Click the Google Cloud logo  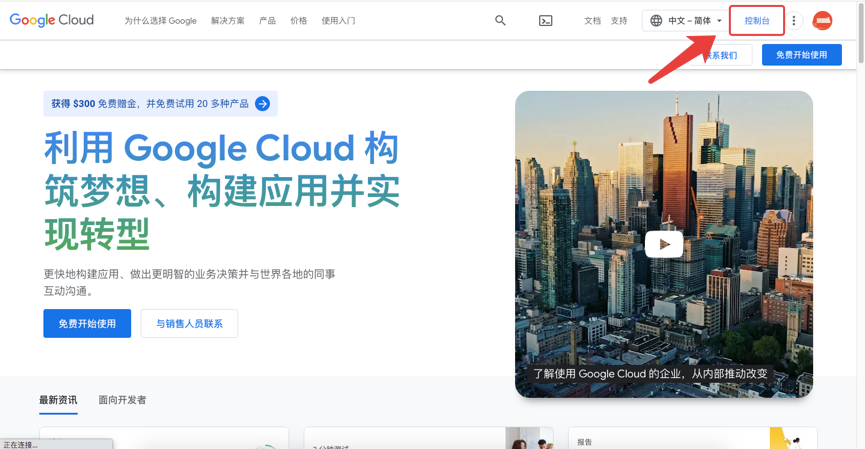(x=52, y=20)
